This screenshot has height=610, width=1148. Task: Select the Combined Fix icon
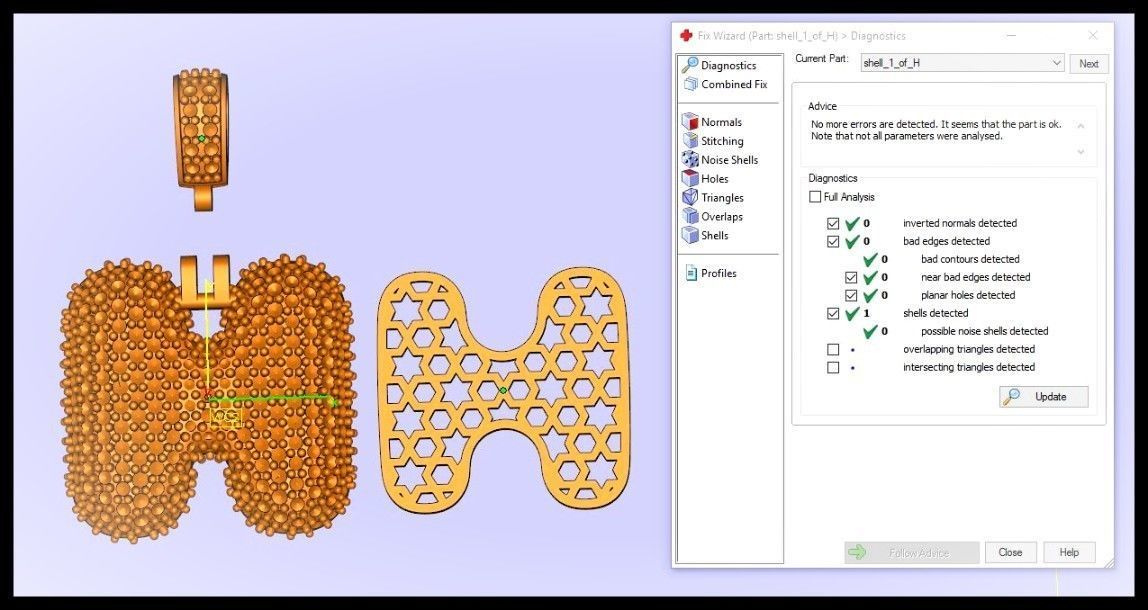[690, 84]
